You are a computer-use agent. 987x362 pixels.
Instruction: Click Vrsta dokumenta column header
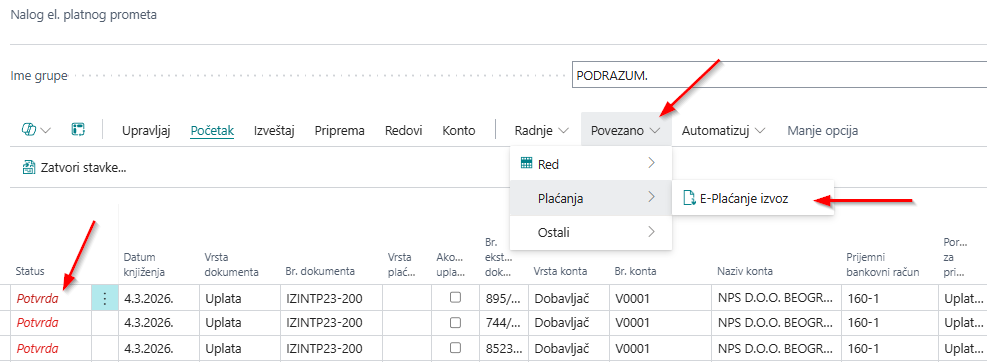pos(232,264)
